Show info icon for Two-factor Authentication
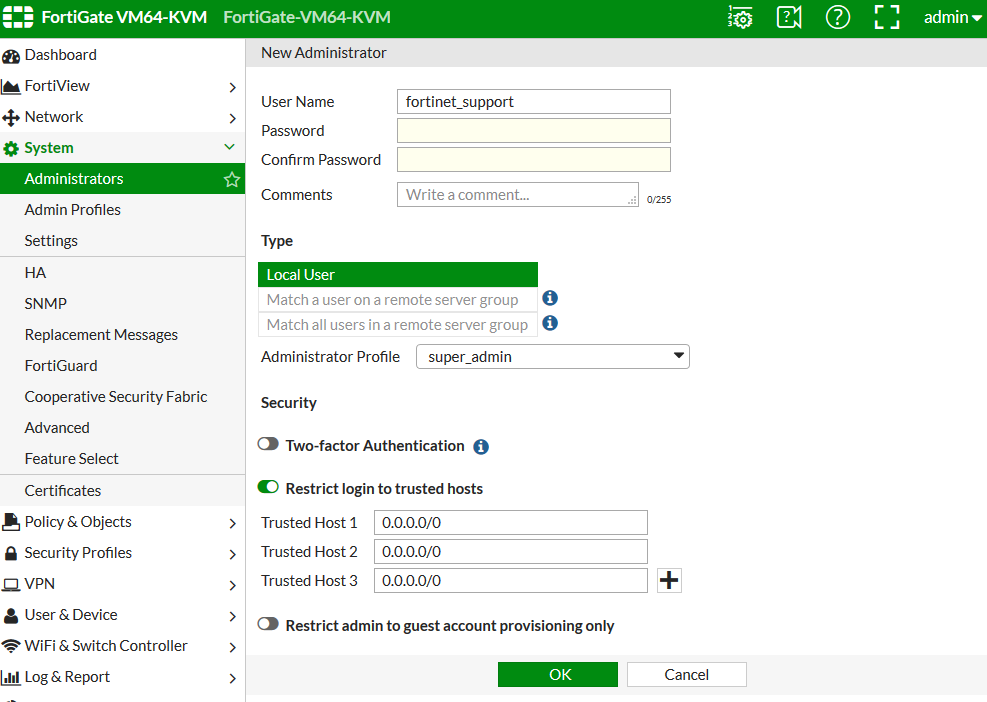Viewport: 987px width, 702px height. pyautogui.click(x=481, y=447)
